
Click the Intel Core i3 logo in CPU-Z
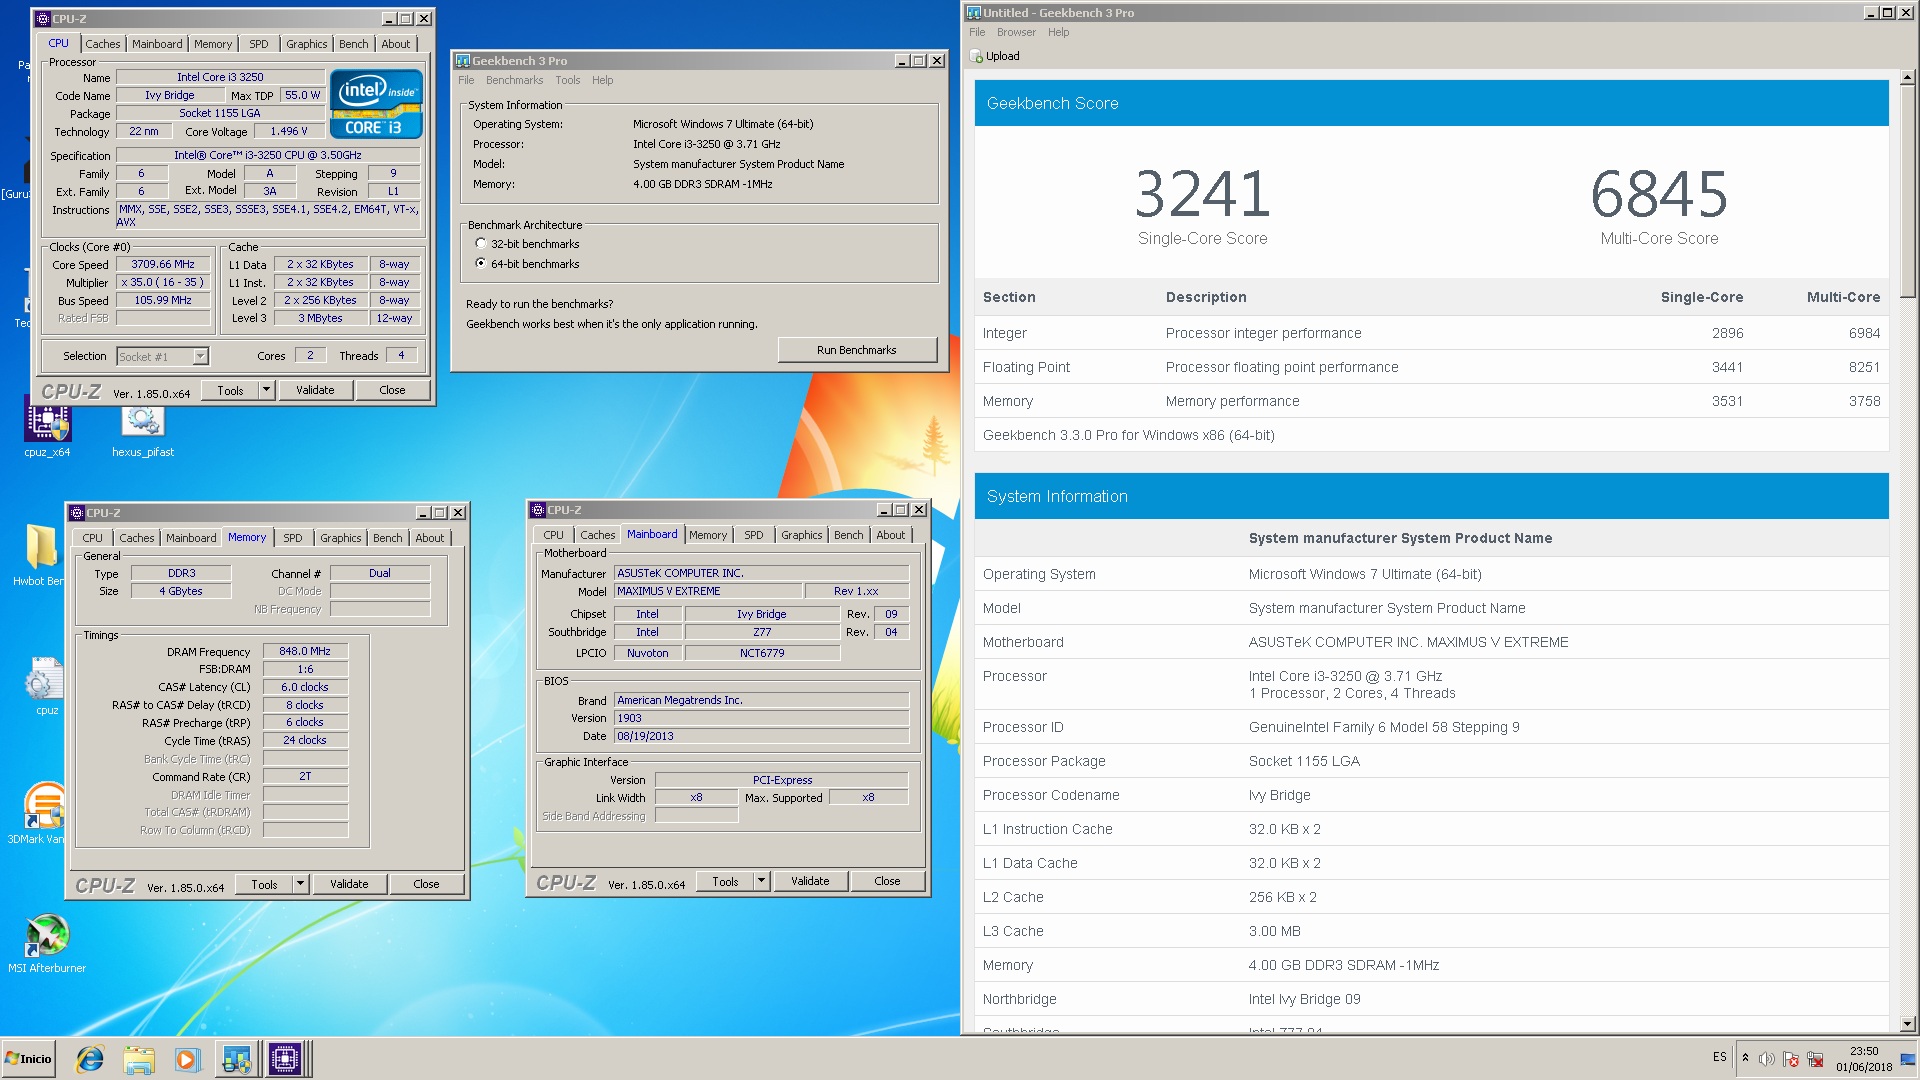[376, 104]
